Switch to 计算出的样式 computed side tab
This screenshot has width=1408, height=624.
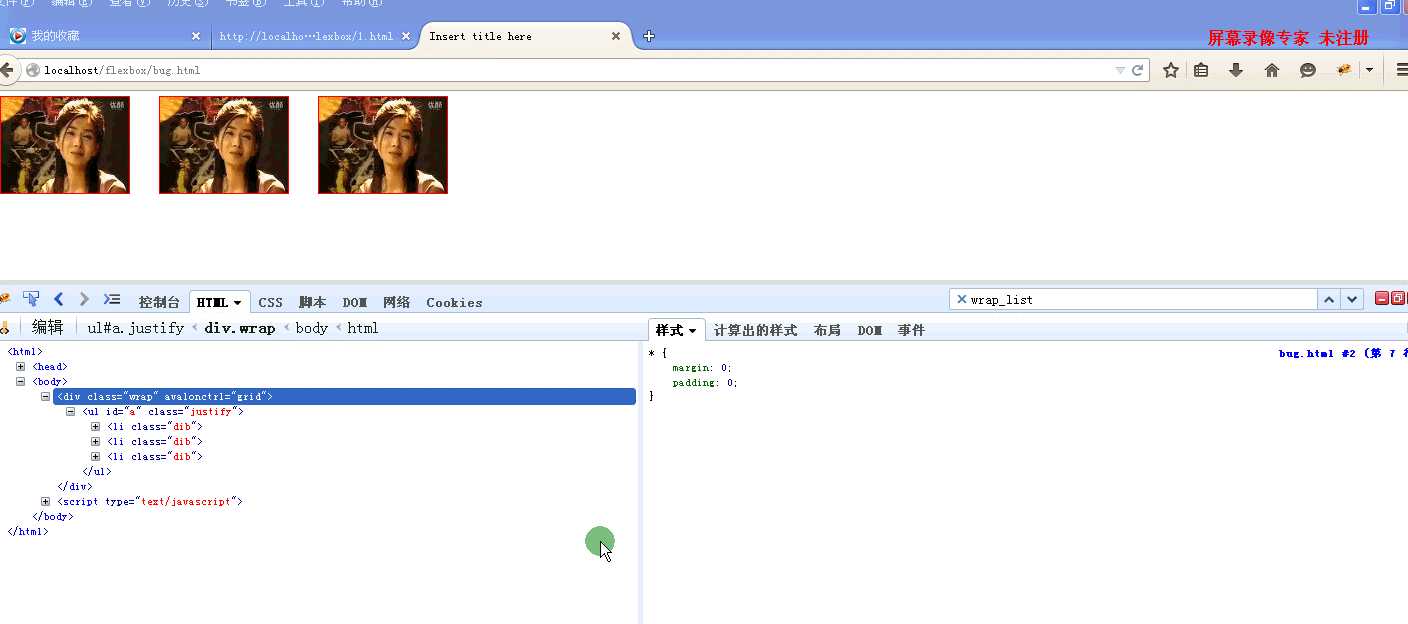[755, 330]
